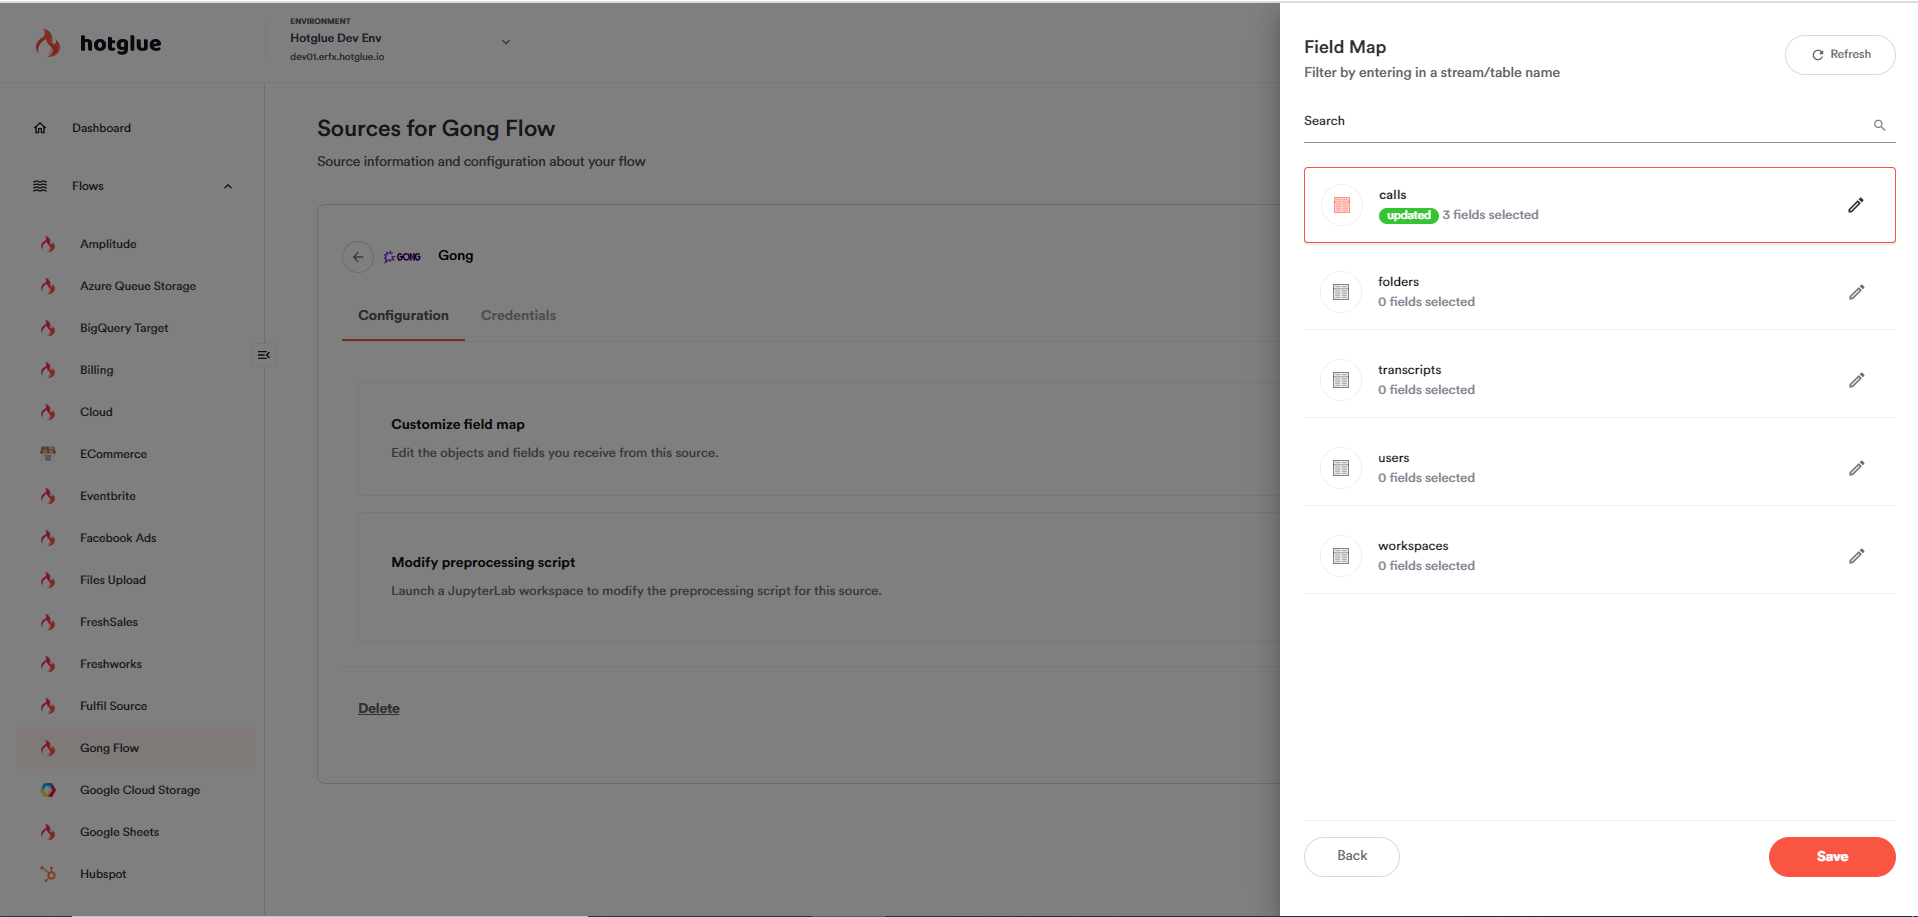This screenshot has height=917, width=1918.
Task: Click the ECommerce flow icon
Action: tap(47, 454)
